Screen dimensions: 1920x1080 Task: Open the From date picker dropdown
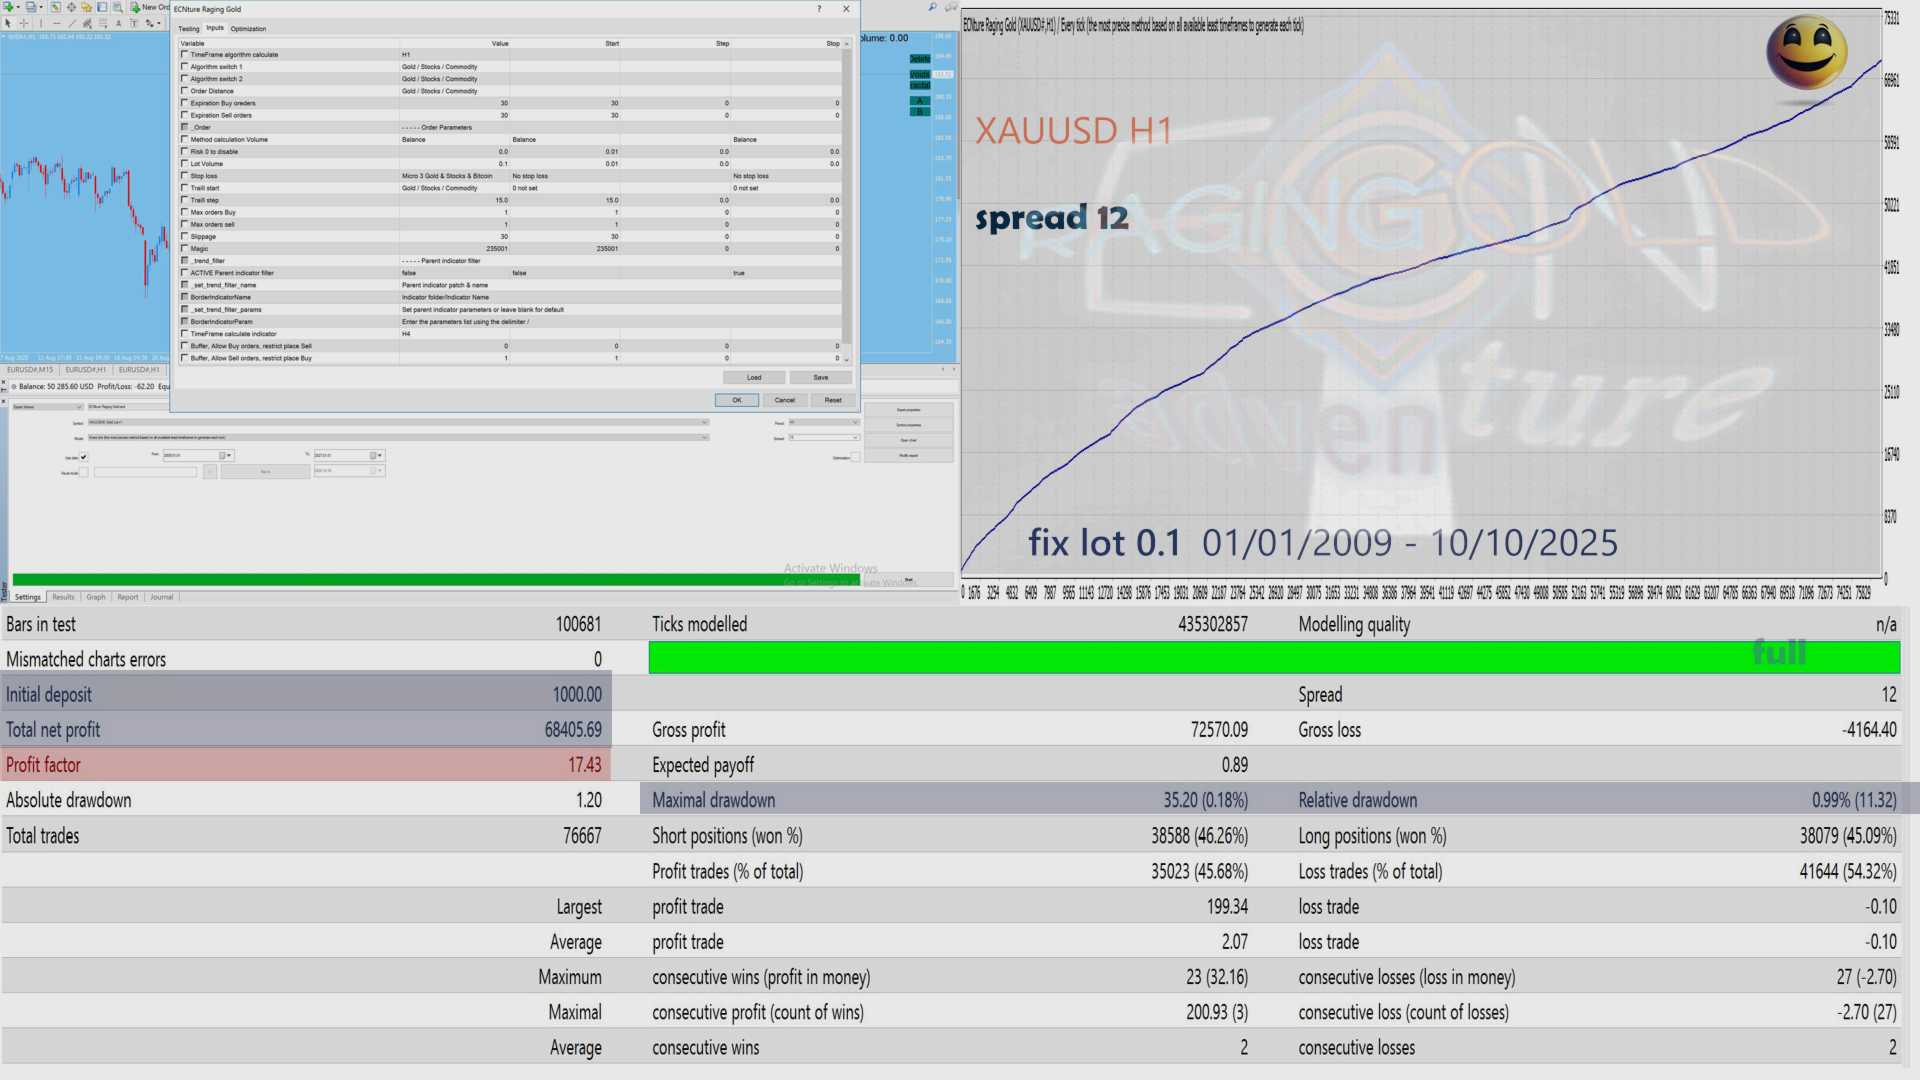click(229, 455)
